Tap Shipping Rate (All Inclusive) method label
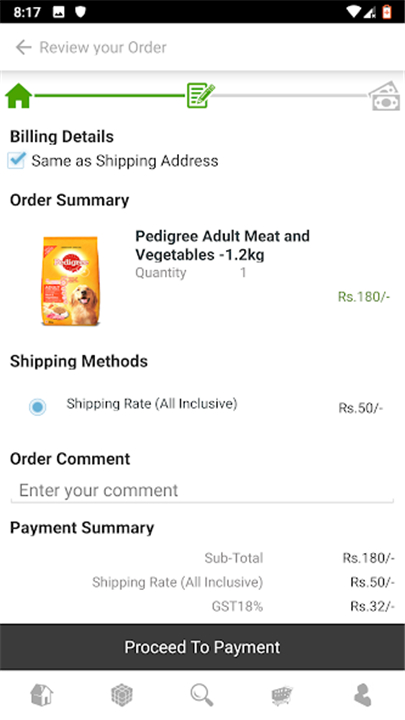 152,404
